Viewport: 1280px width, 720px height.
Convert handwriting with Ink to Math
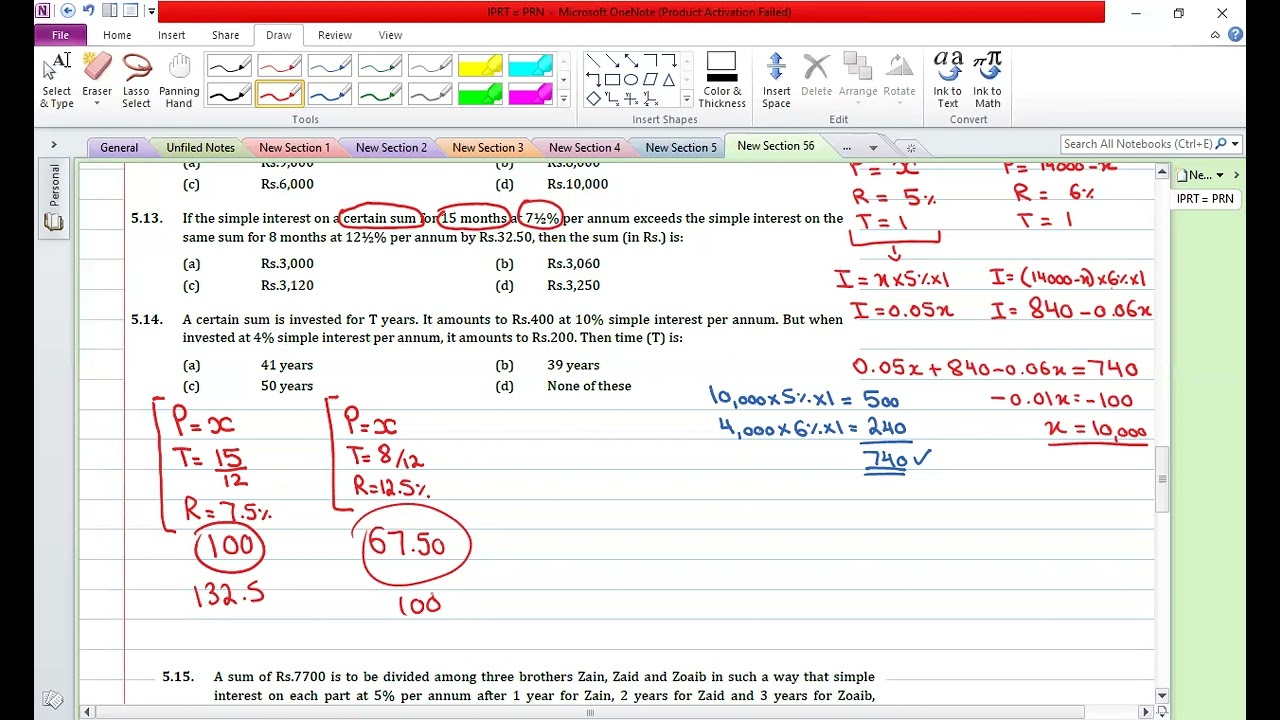987,80
